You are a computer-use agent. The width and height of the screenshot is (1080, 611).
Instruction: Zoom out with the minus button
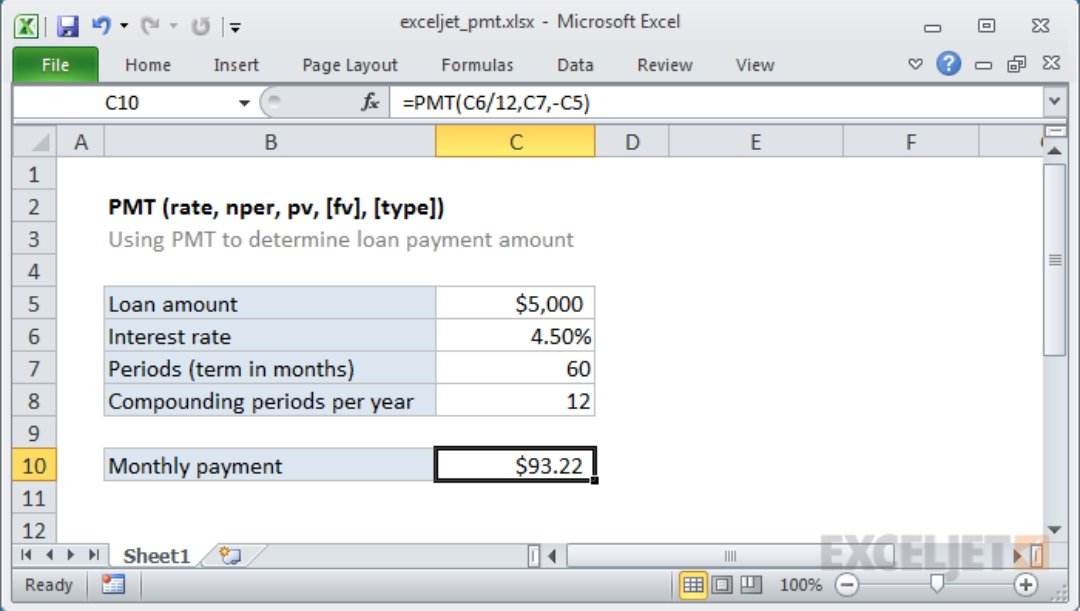(x=847, y=585)
